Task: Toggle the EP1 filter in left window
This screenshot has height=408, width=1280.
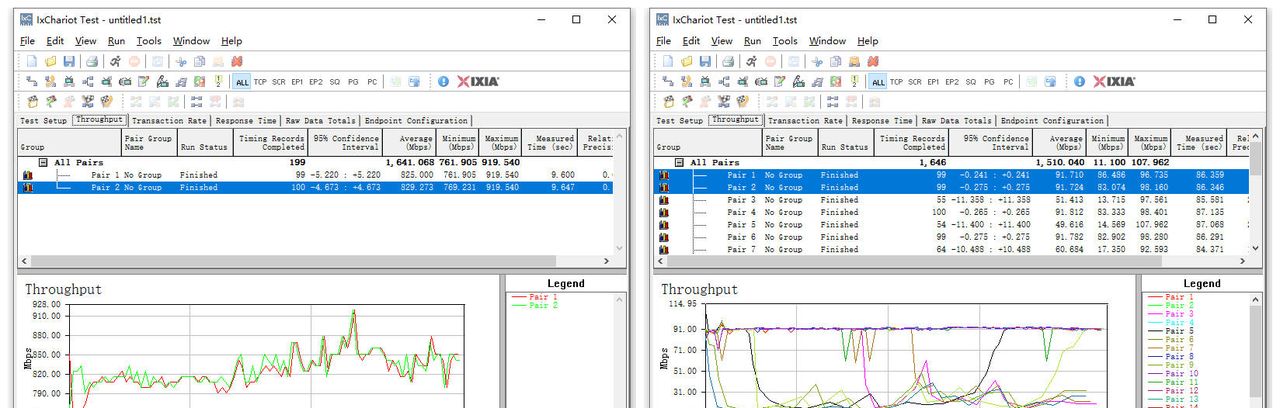Action: pyautogui.click(x=297, y=82)
